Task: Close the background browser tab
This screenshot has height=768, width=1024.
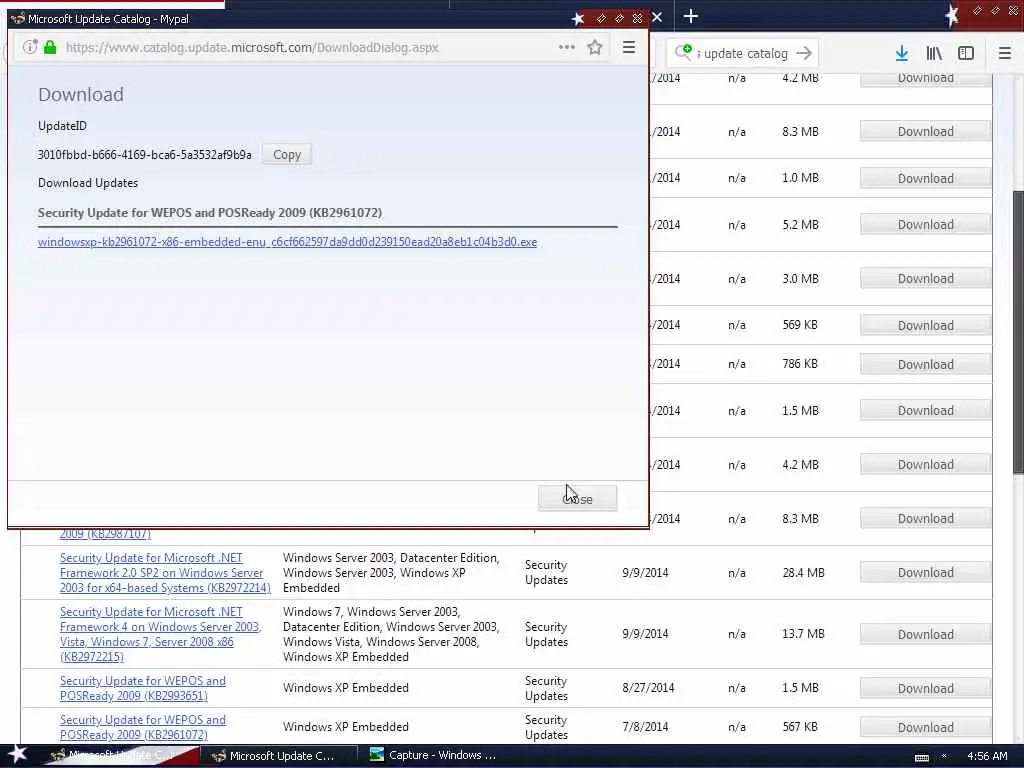Action: click(x=658, y=18)
